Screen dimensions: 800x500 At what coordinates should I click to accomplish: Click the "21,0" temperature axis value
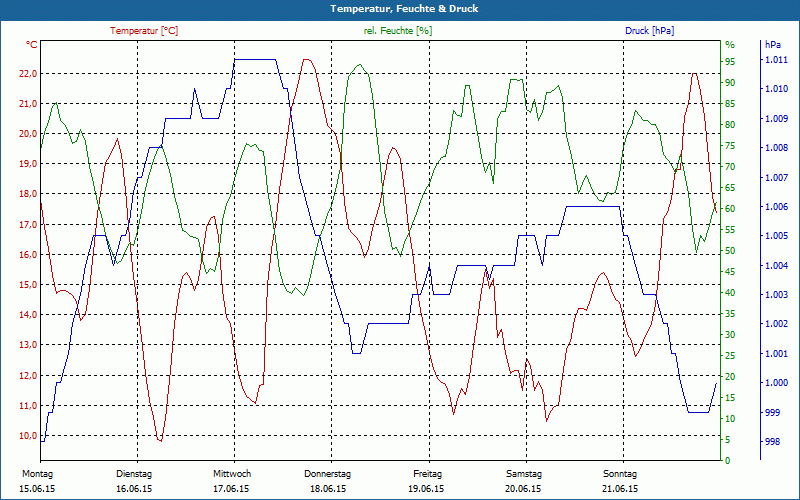(x=29, y=104)
